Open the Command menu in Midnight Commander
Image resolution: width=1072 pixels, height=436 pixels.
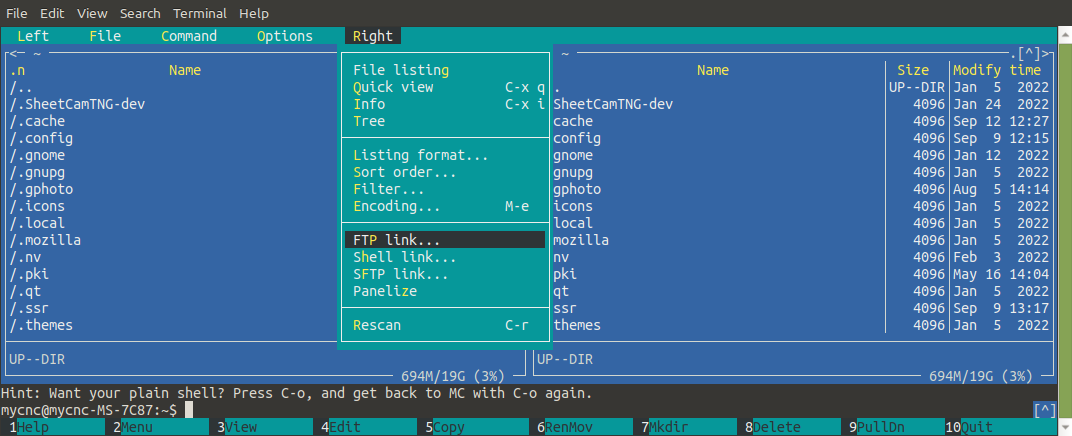(x=188, y=36)
